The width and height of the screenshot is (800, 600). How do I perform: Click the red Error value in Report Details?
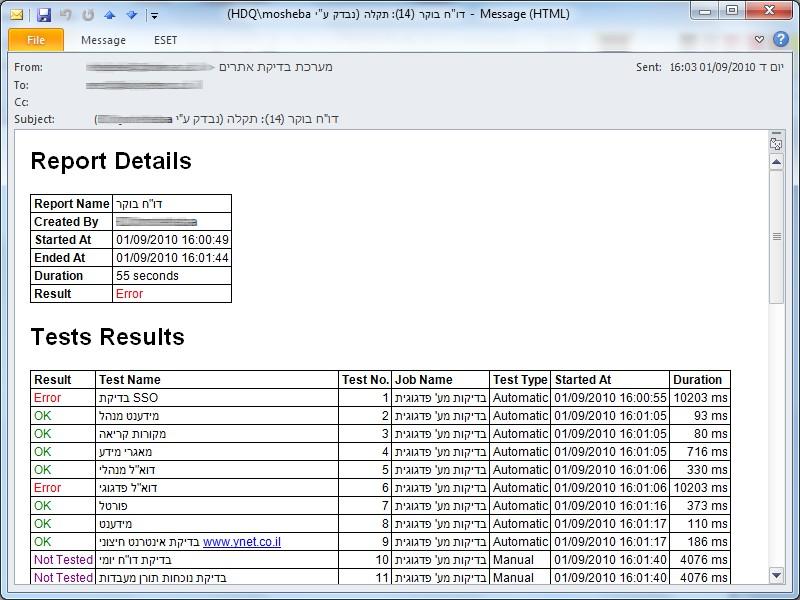(130, 294)
